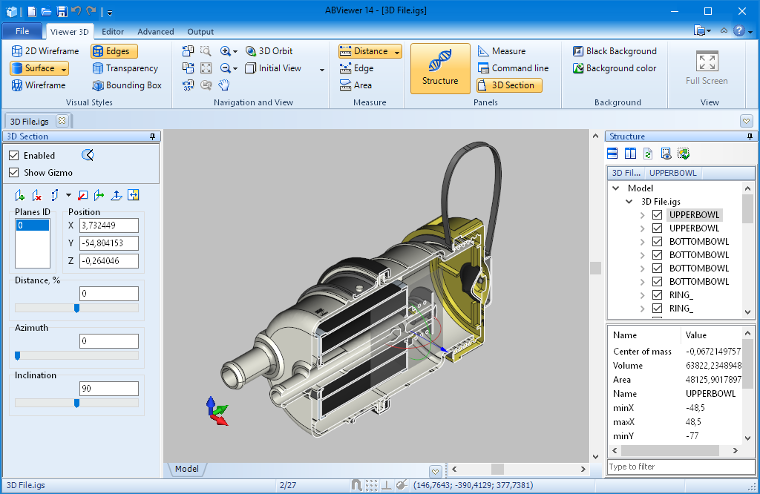Click the add section plane icon
The width and height of the screenshot is (760, 494).
20,195
